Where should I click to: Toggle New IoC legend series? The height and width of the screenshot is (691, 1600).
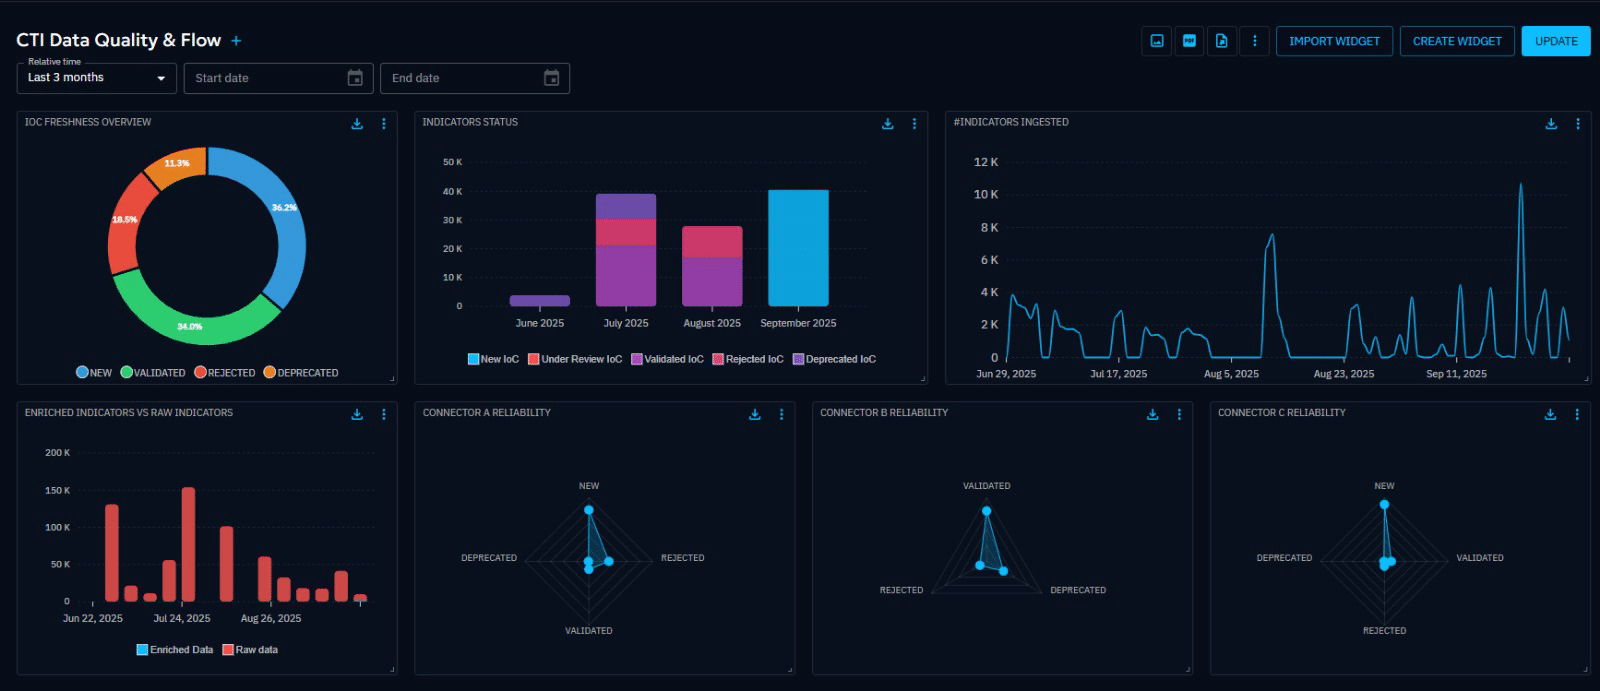pos(493,359)
